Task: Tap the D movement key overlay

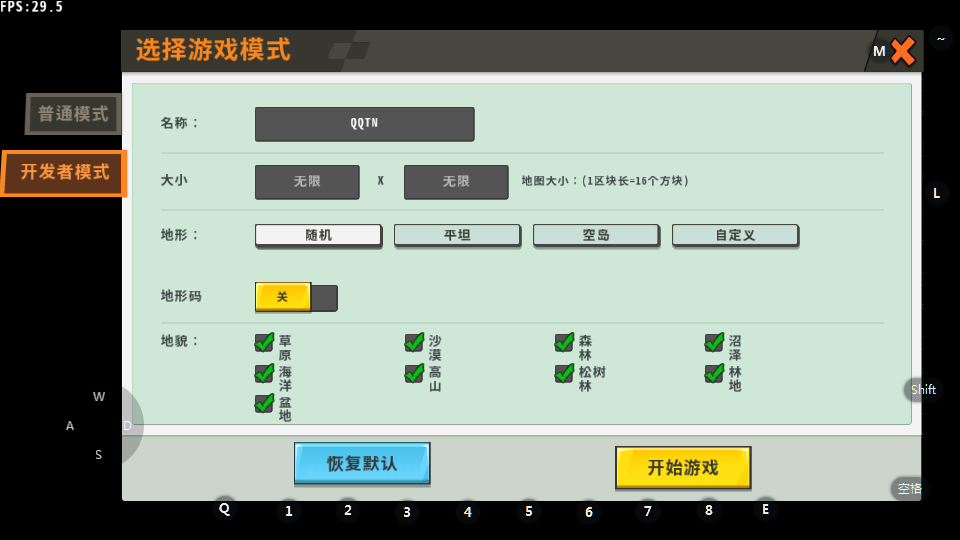Action: (x=127, y=426)
